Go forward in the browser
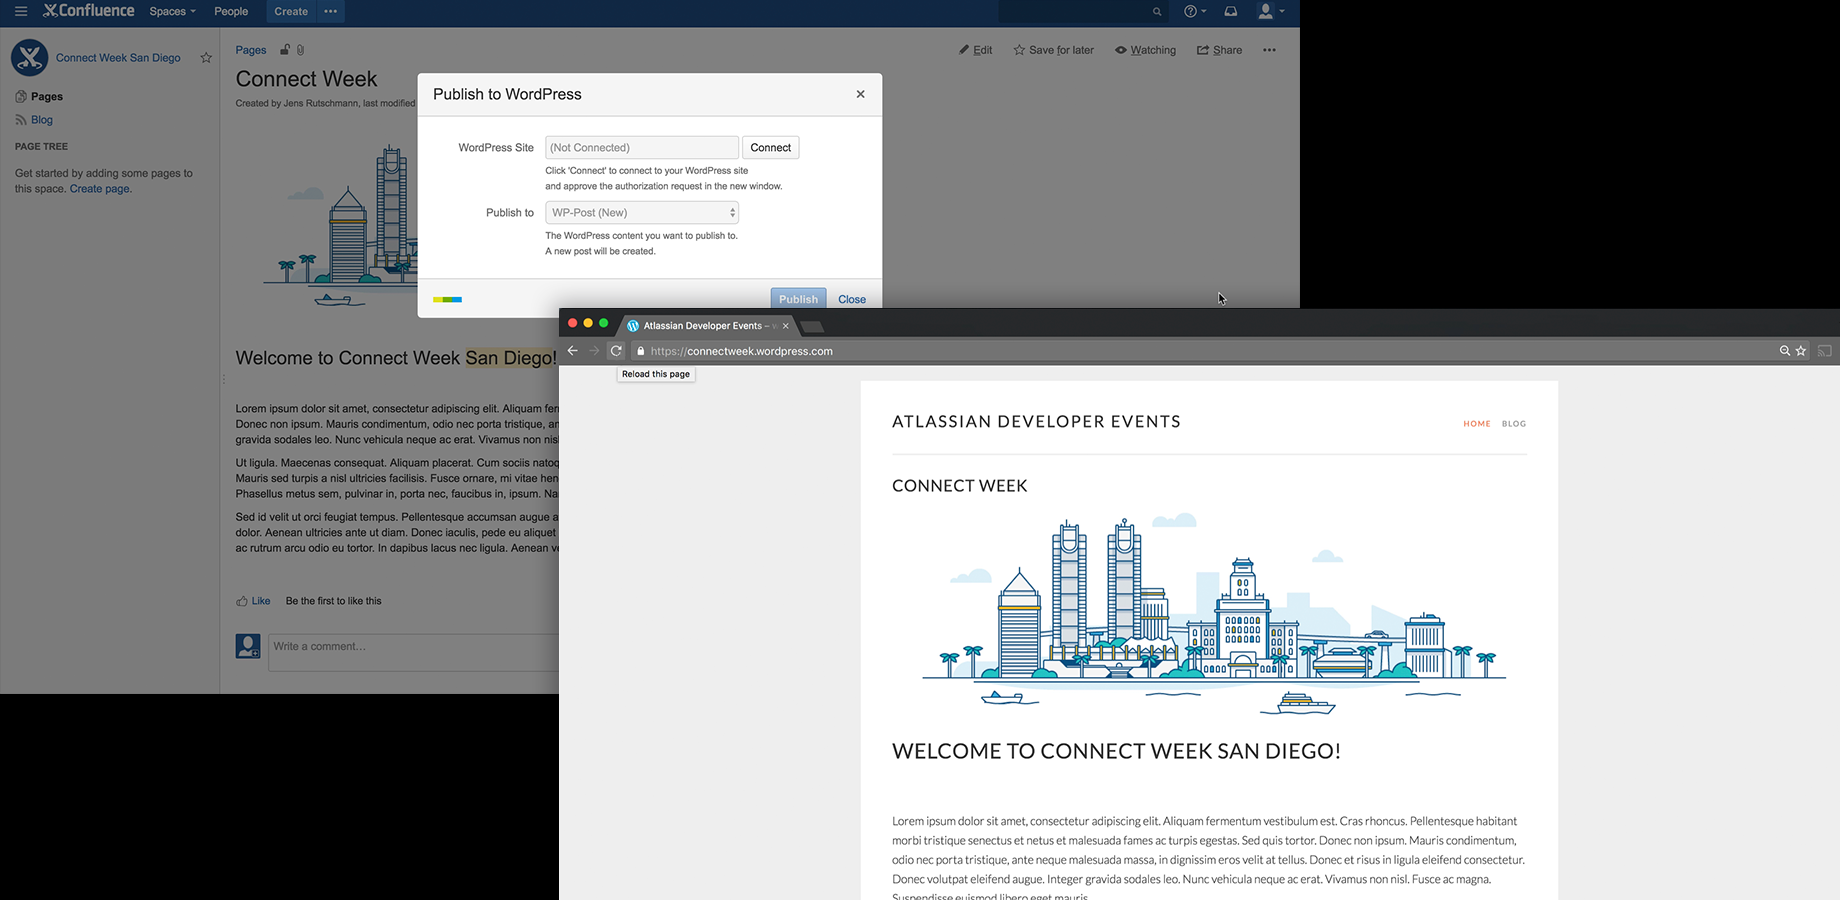The height and width of the screenshot is (900, 1840). tap(594, 351)
